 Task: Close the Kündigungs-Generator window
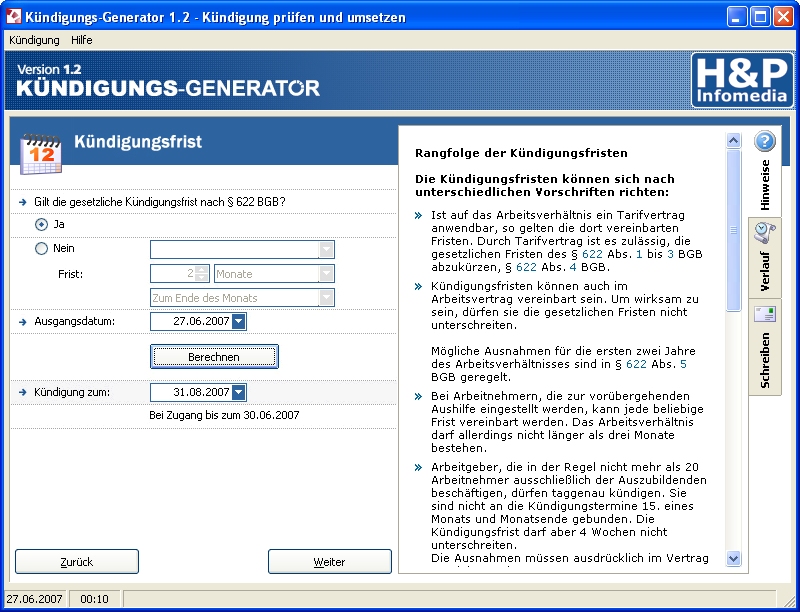pos(783,17)
